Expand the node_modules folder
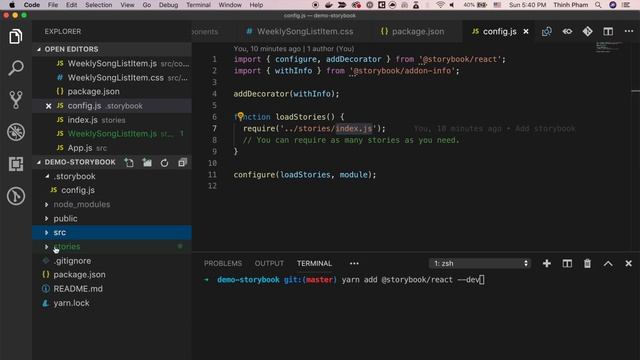640x360 pixels. pyautogui.click(x=47, y=204)
